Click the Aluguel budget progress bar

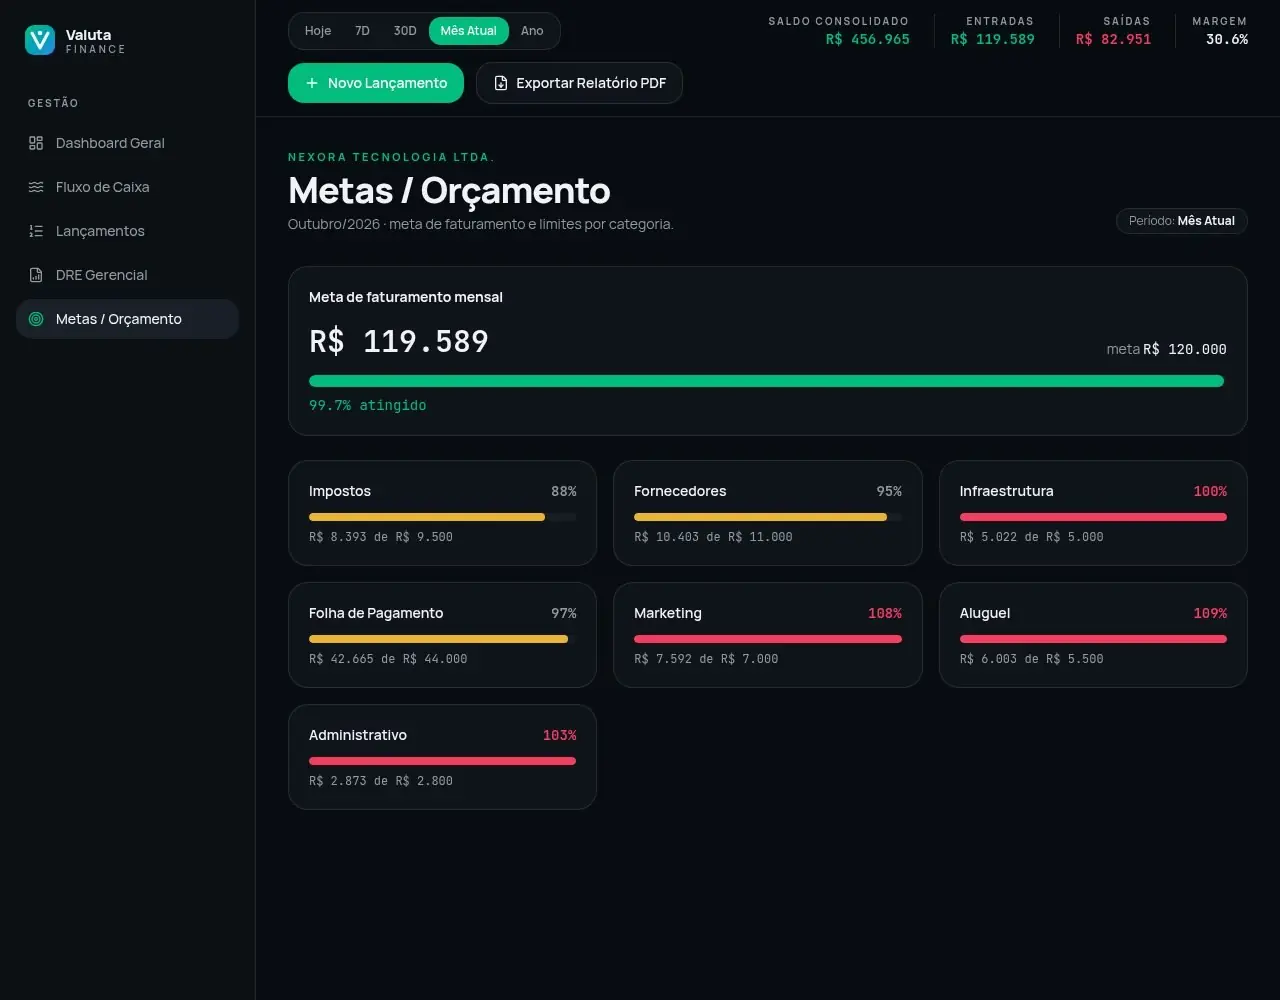[1093, 639]
